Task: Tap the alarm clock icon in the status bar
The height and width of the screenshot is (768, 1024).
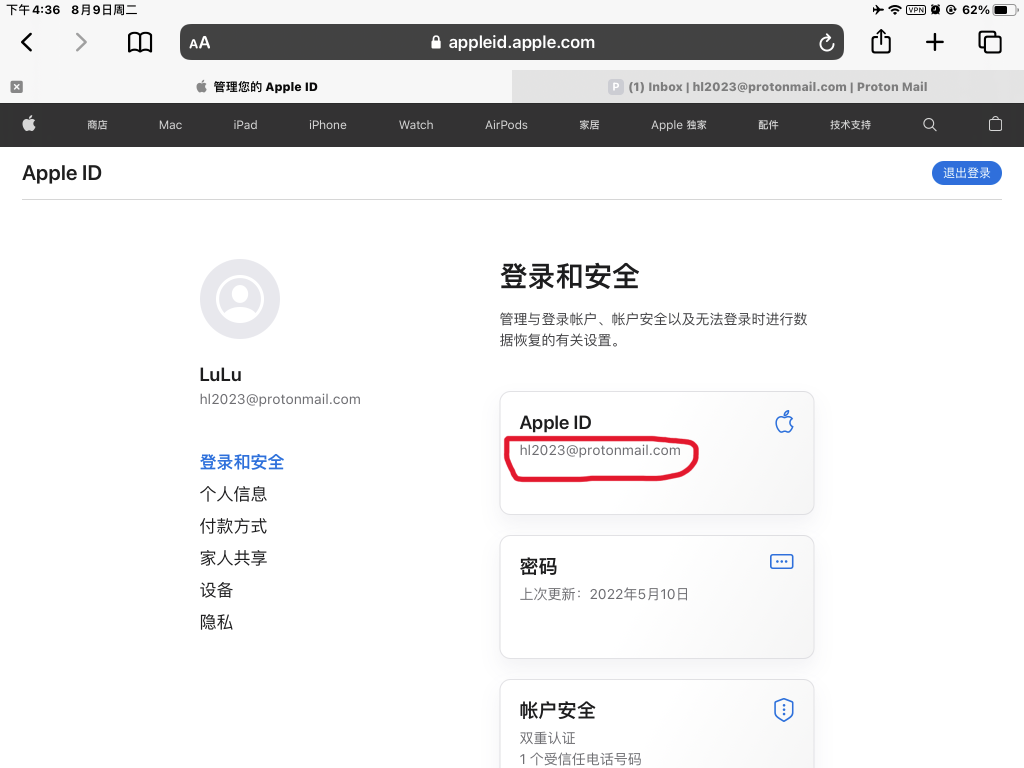Action: coord(935,10)
